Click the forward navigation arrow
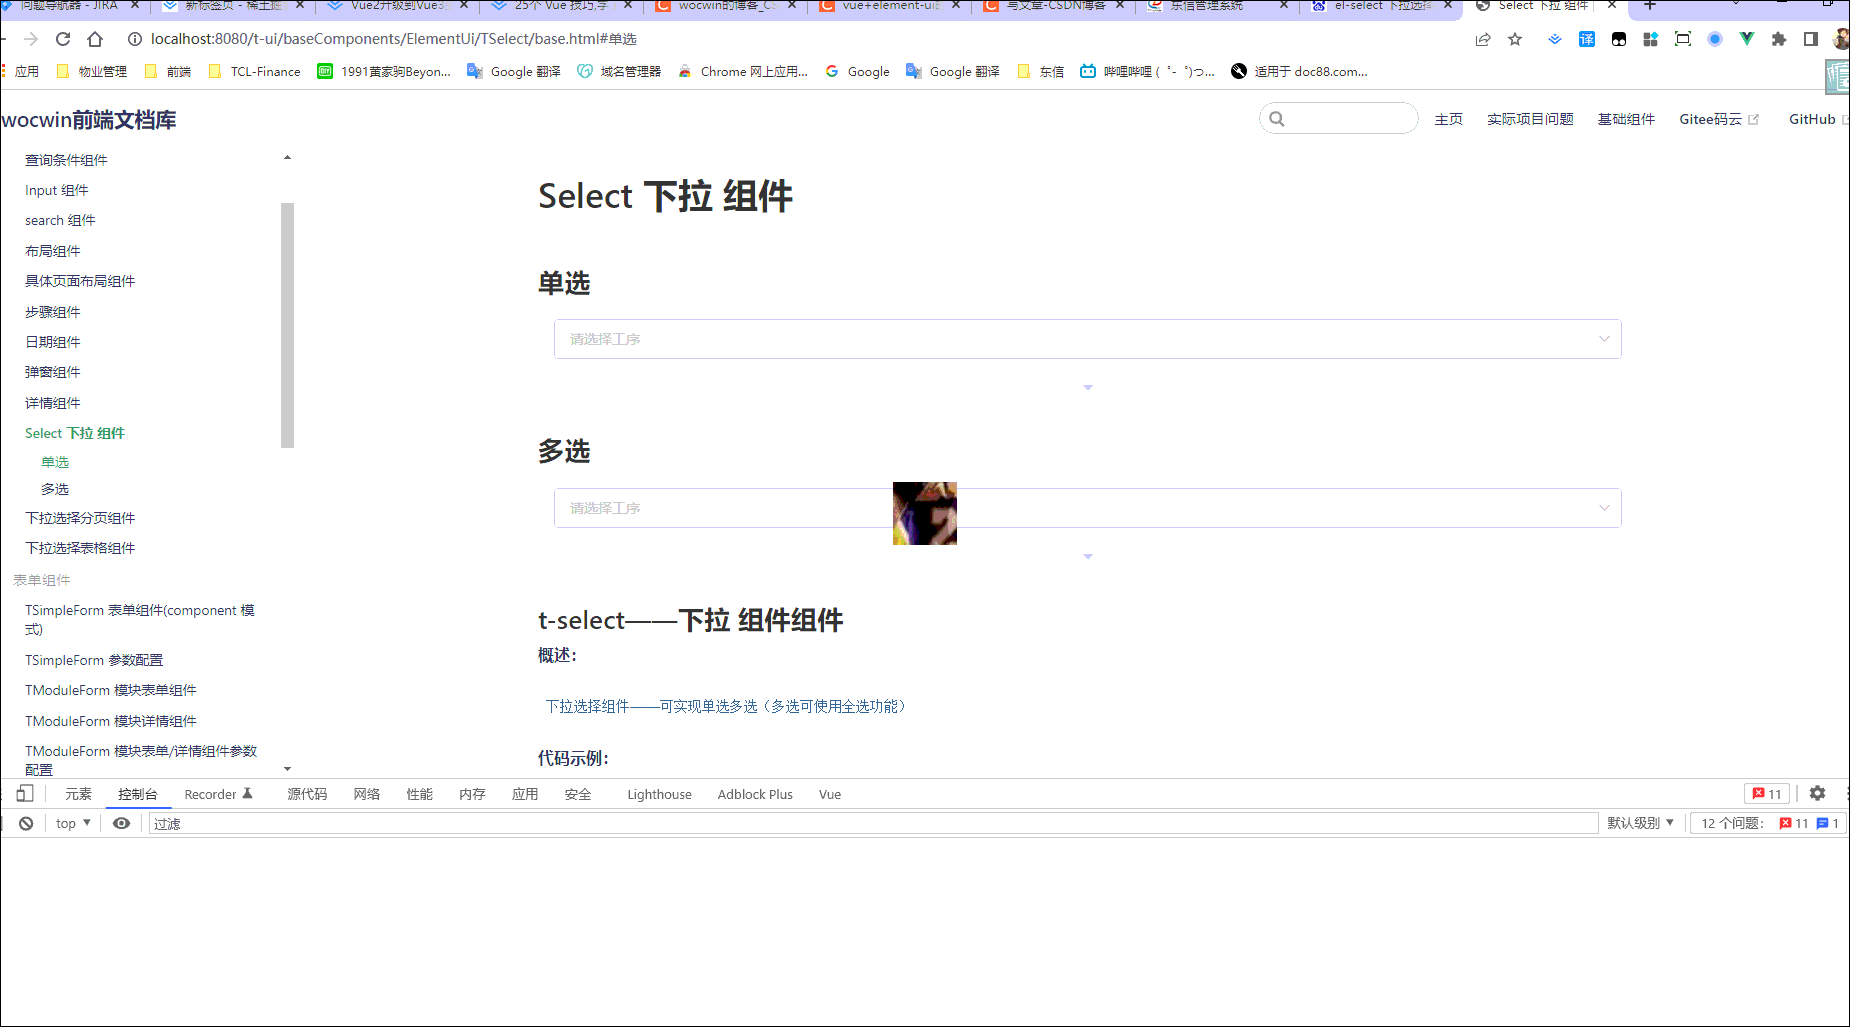Screen dimensions: 1850x1027 pyautogui.click(x=31, y=39)
